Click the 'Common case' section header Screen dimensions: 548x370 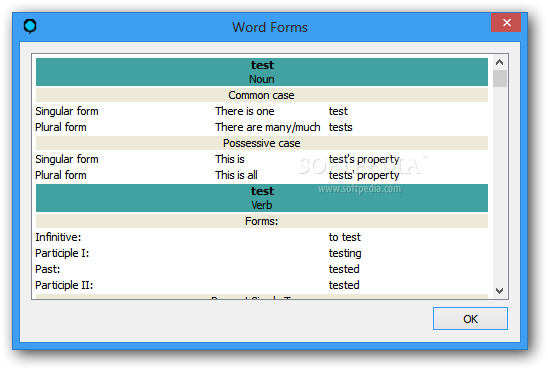262,95
